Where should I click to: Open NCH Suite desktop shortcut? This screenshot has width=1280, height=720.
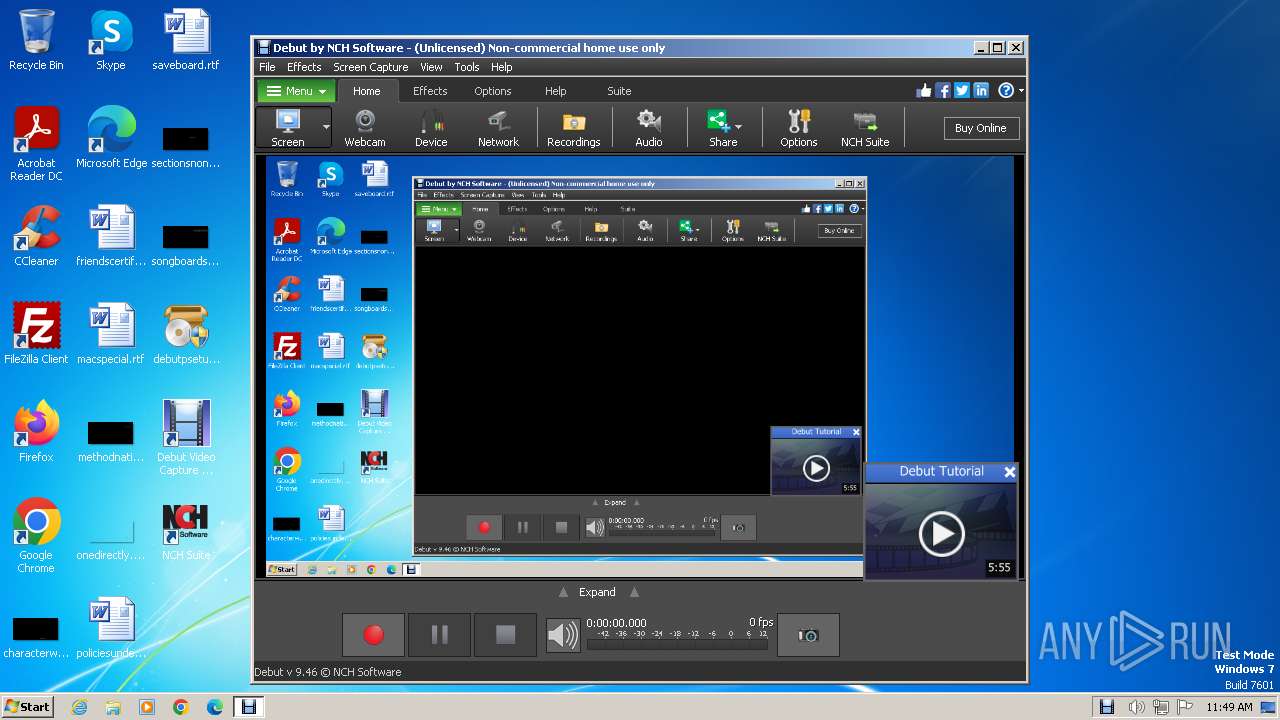[186, 530]
